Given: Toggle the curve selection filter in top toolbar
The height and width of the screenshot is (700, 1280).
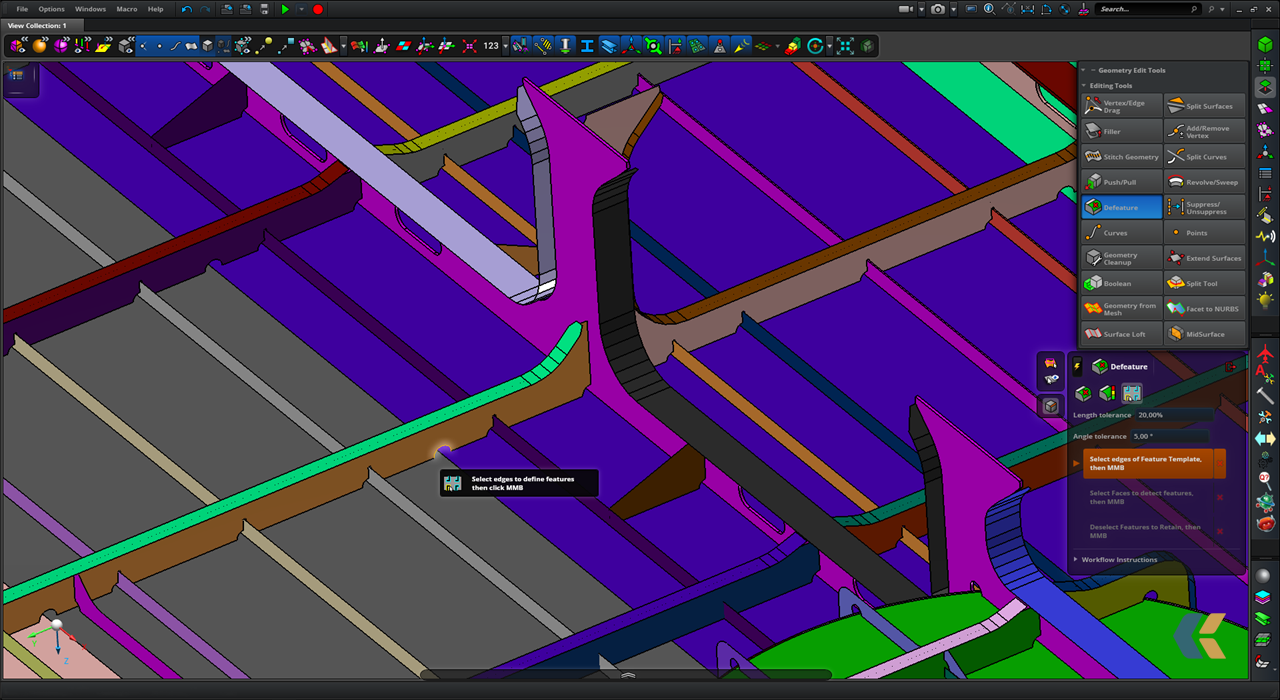Looking at the screenshot, I should tap(175, 45).
